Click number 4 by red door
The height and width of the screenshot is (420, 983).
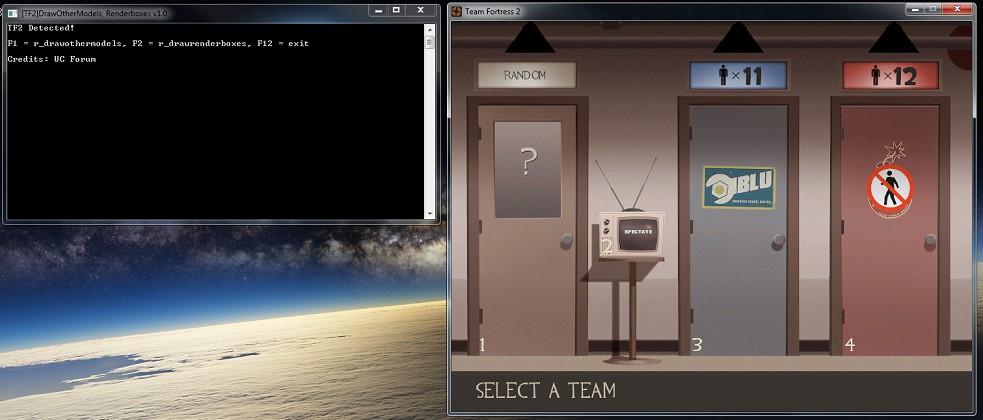coord(849,345)
